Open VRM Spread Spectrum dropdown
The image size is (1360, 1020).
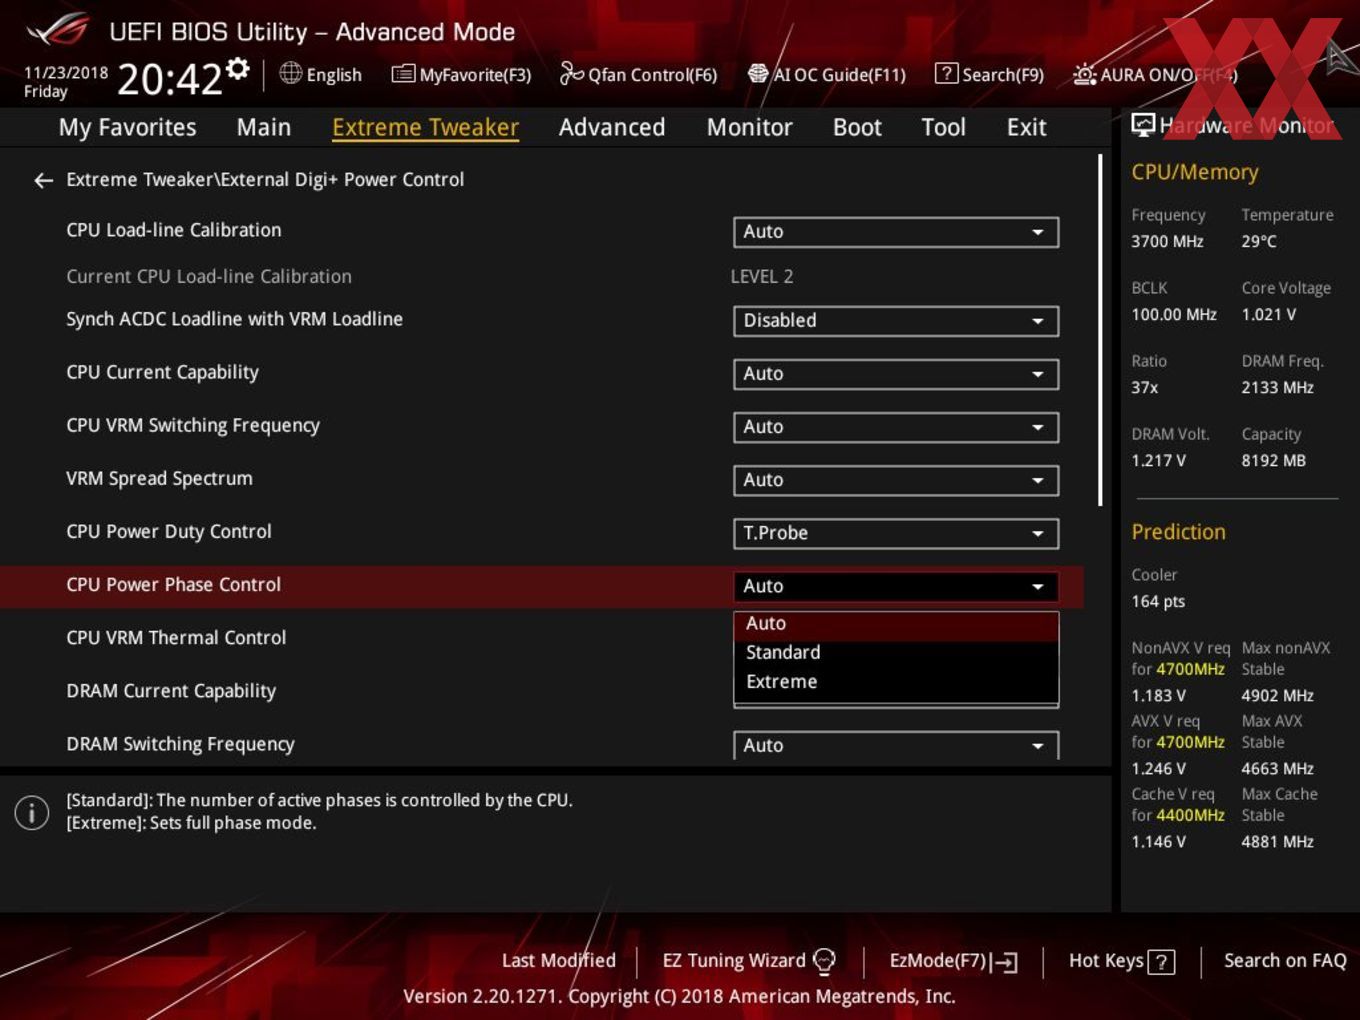tap(896, 480)
